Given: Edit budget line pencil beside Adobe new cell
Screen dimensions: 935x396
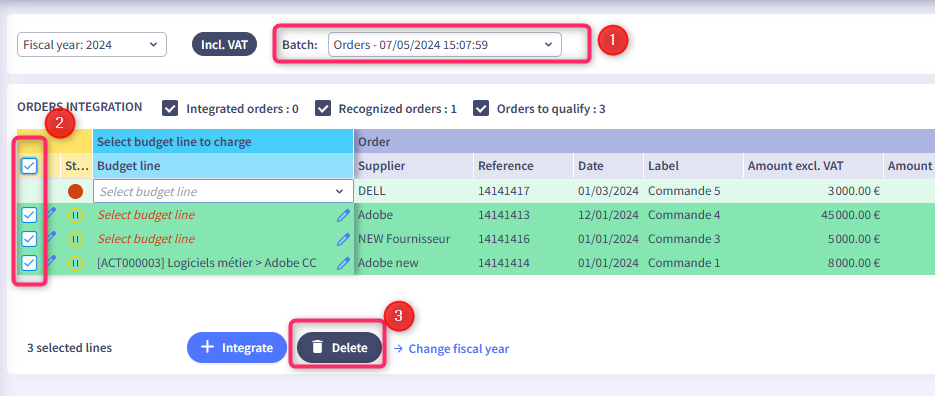Looking at the screenshot, I should [x=343, y=263].
